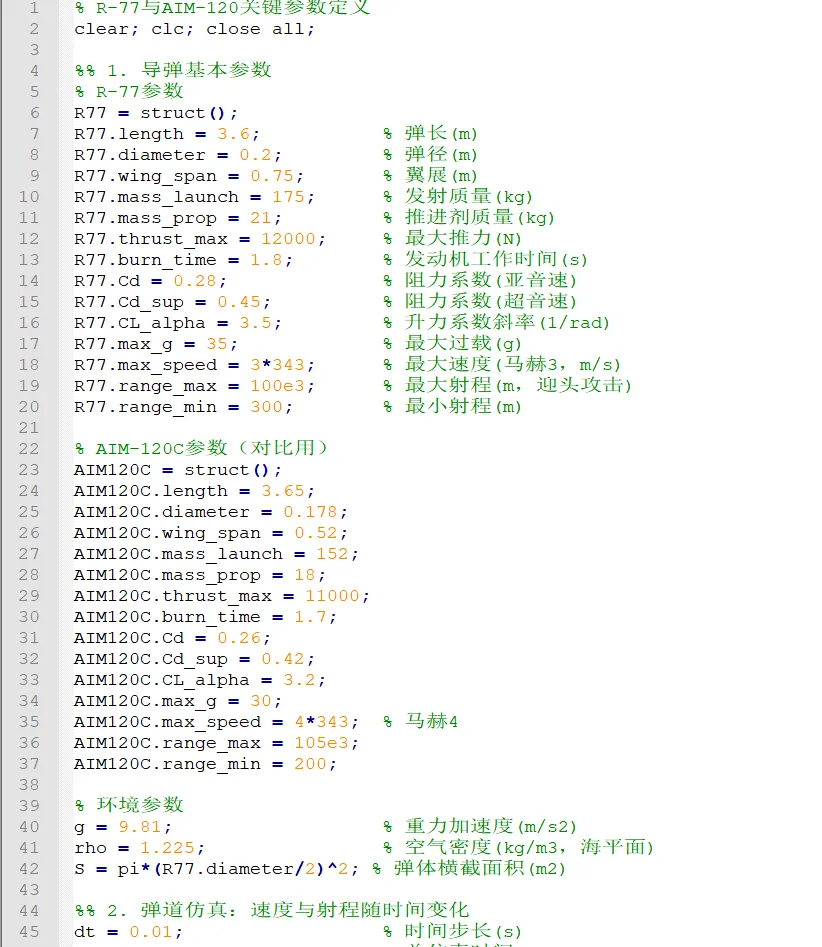Screen dimensions: 822x947
Task: Click line number 21 in the gutter
Action: 28,428
